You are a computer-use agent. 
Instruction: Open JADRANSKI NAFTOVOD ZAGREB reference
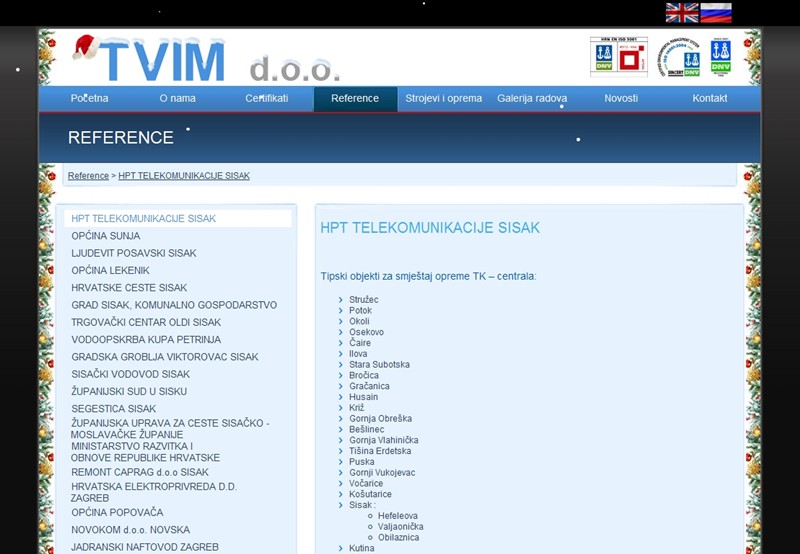145,547
